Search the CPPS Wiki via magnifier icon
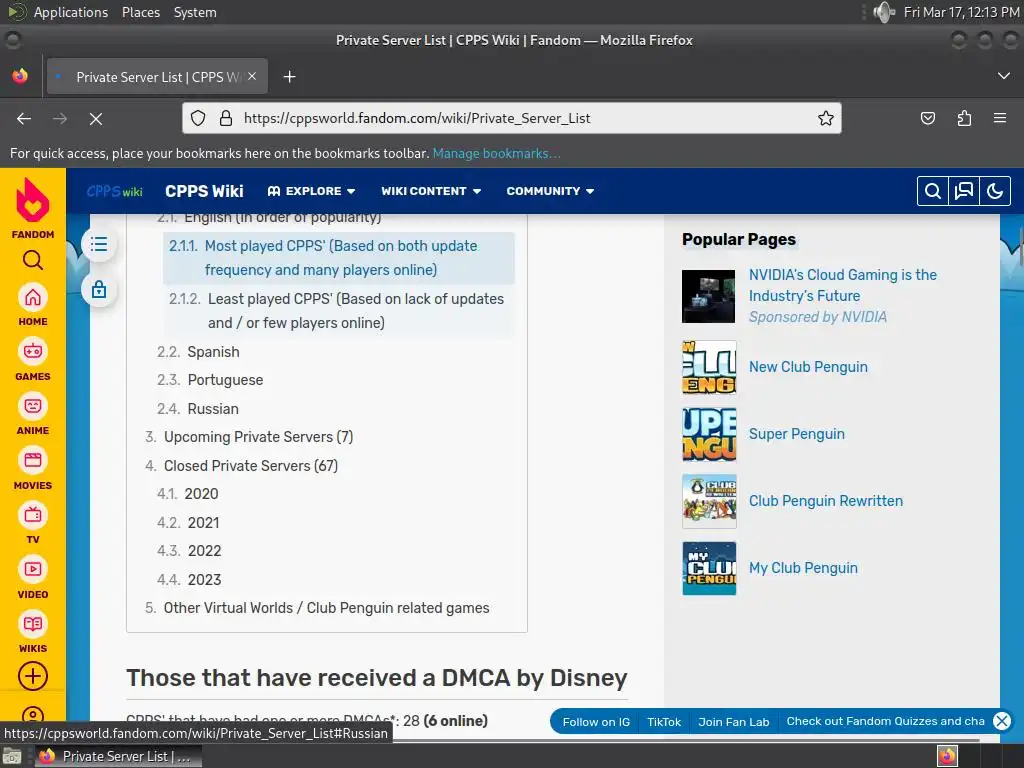1024x768 pixels. pyautogui.click(x=933, y=191)
